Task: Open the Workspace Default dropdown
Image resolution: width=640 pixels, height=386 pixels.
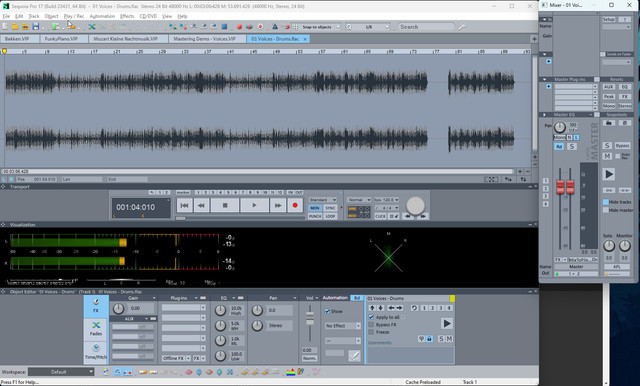Action: tap(61, 372)
